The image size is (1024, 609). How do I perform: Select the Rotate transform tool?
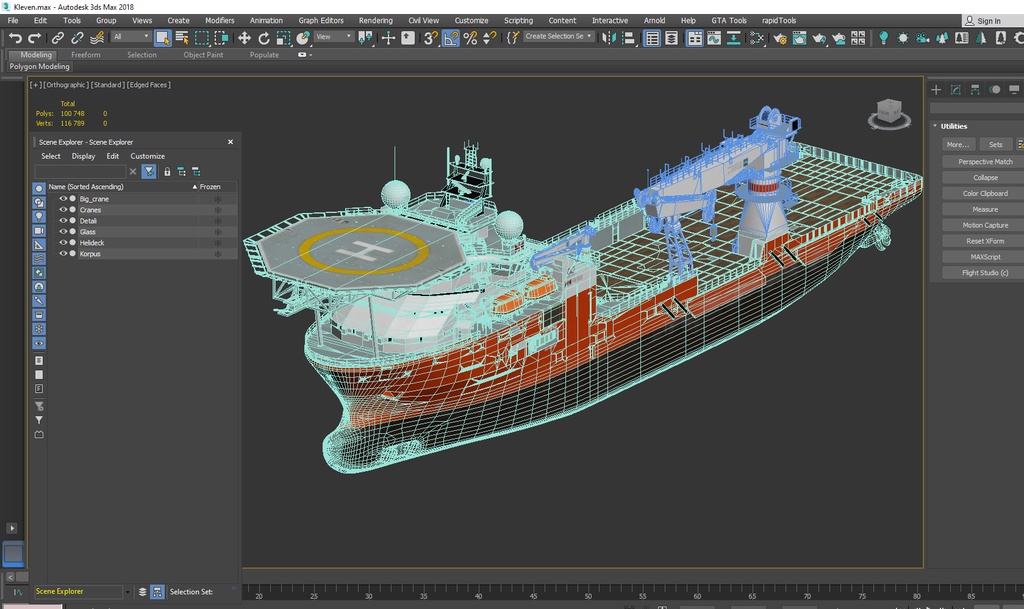(x=264, y=38)
